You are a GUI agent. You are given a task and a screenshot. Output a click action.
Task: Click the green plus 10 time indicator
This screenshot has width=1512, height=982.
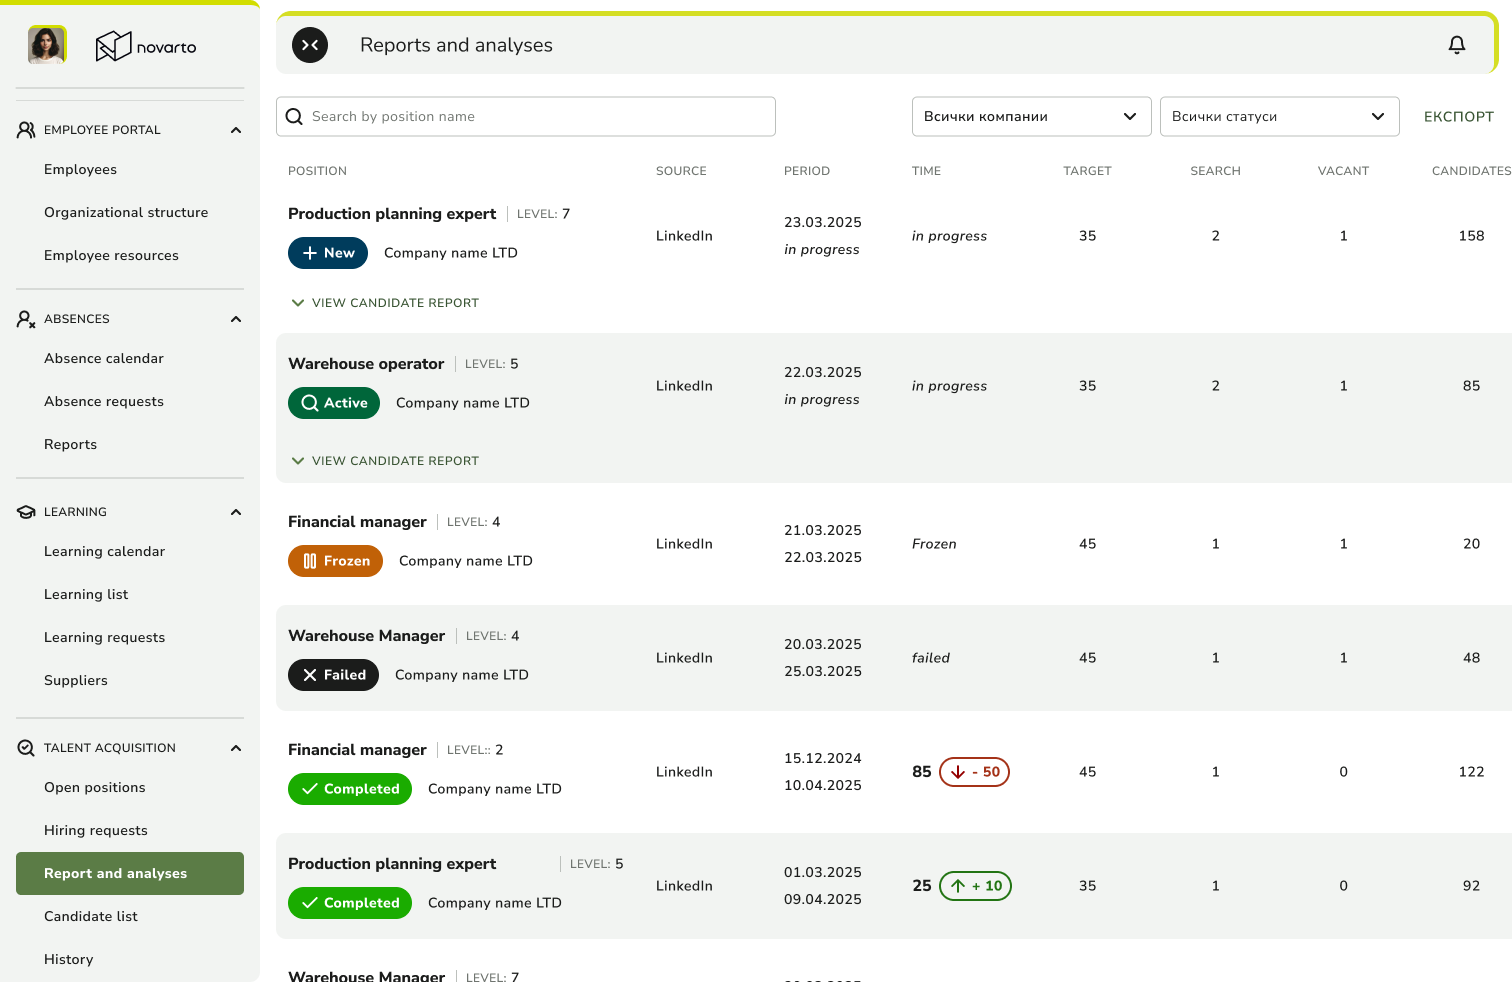click(975, 886)
